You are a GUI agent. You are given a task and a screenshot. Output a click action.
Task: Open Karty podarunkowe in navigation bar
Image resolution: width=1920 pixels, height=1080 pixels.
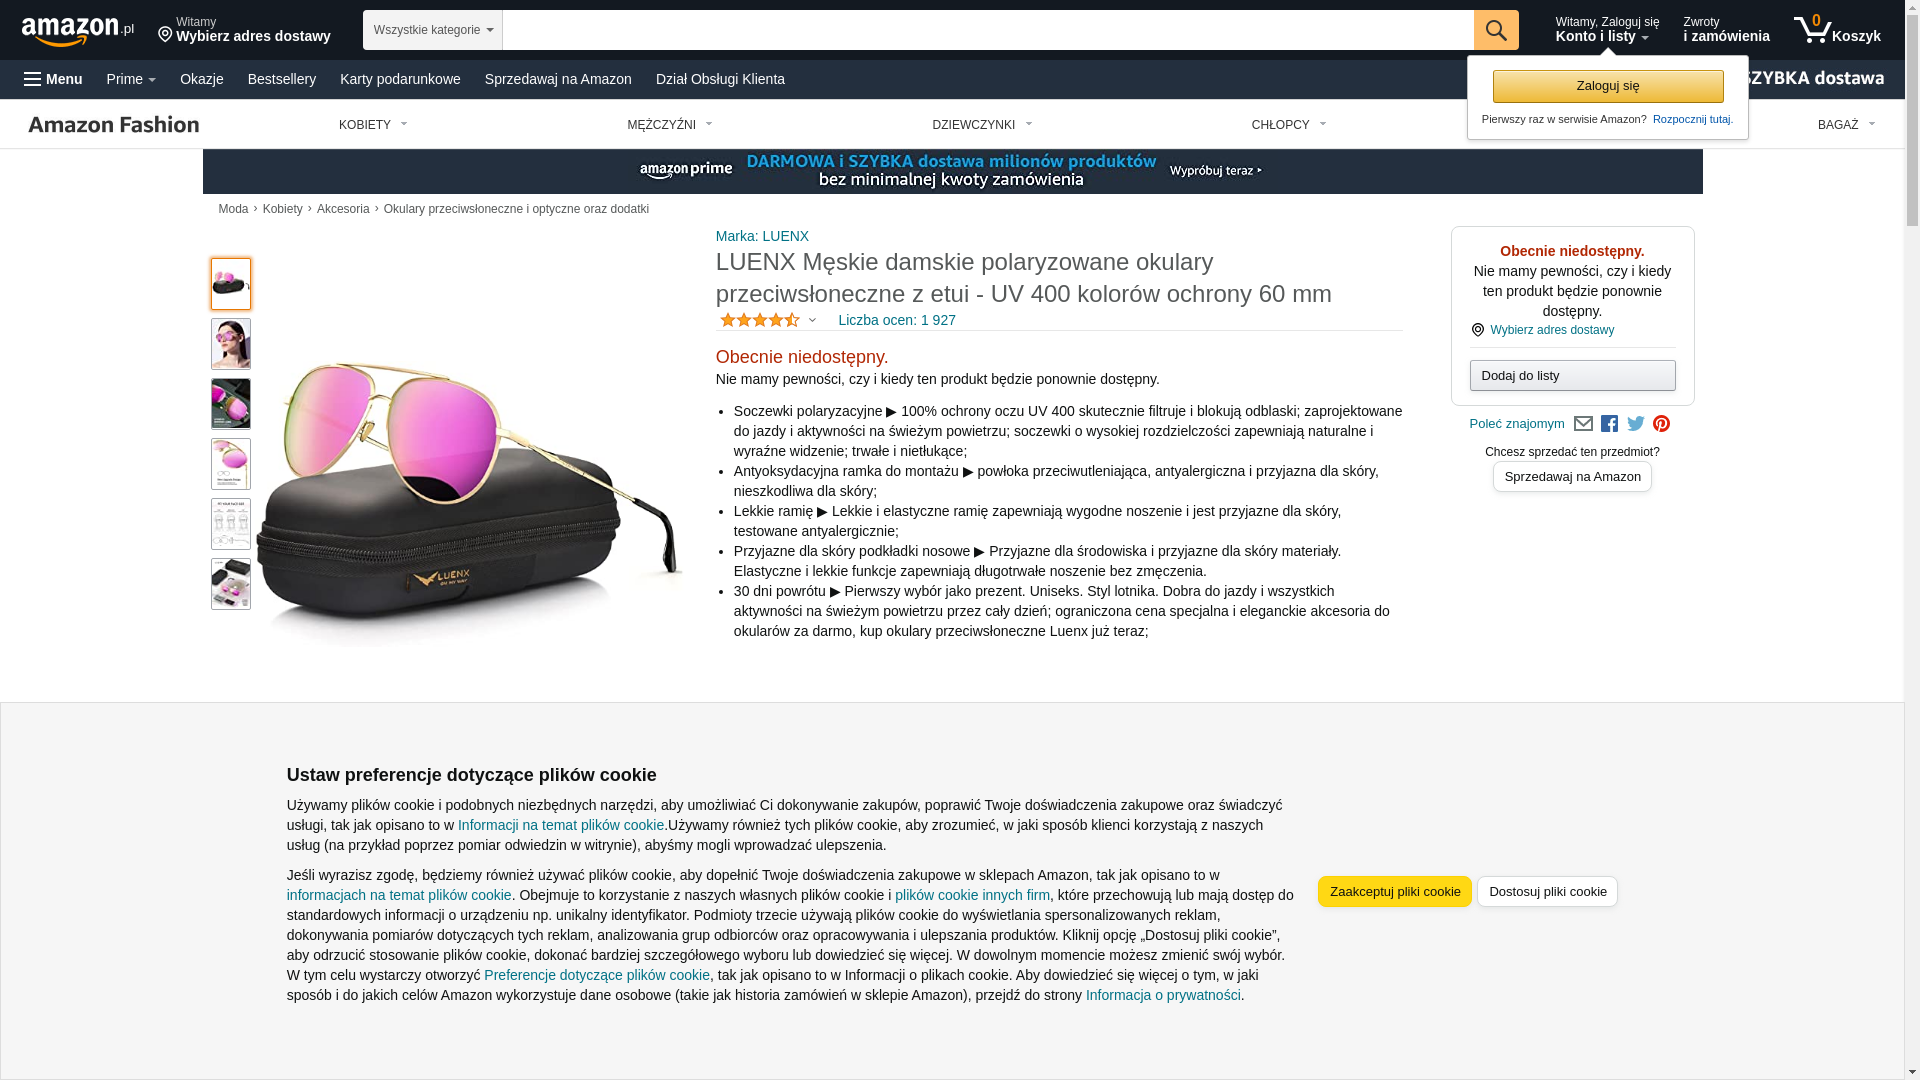tap(400, 79)
